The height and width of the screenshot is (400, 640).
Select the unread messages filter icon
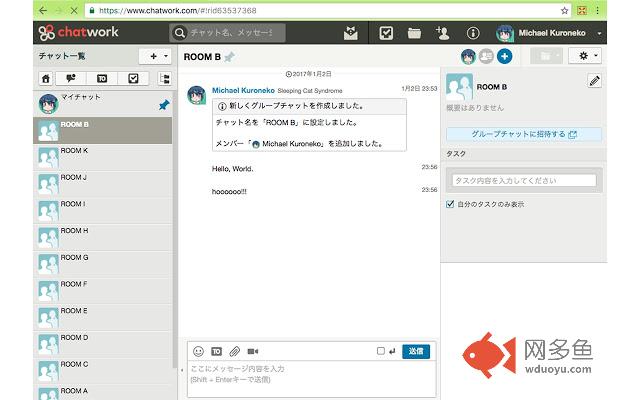pyautogui.click(x=71, y=78)
